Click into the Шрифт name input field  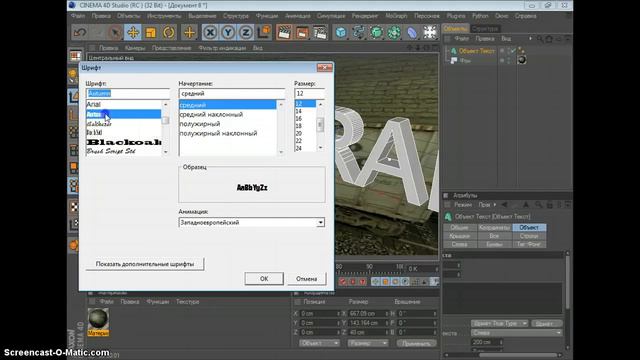click(128, 93)
